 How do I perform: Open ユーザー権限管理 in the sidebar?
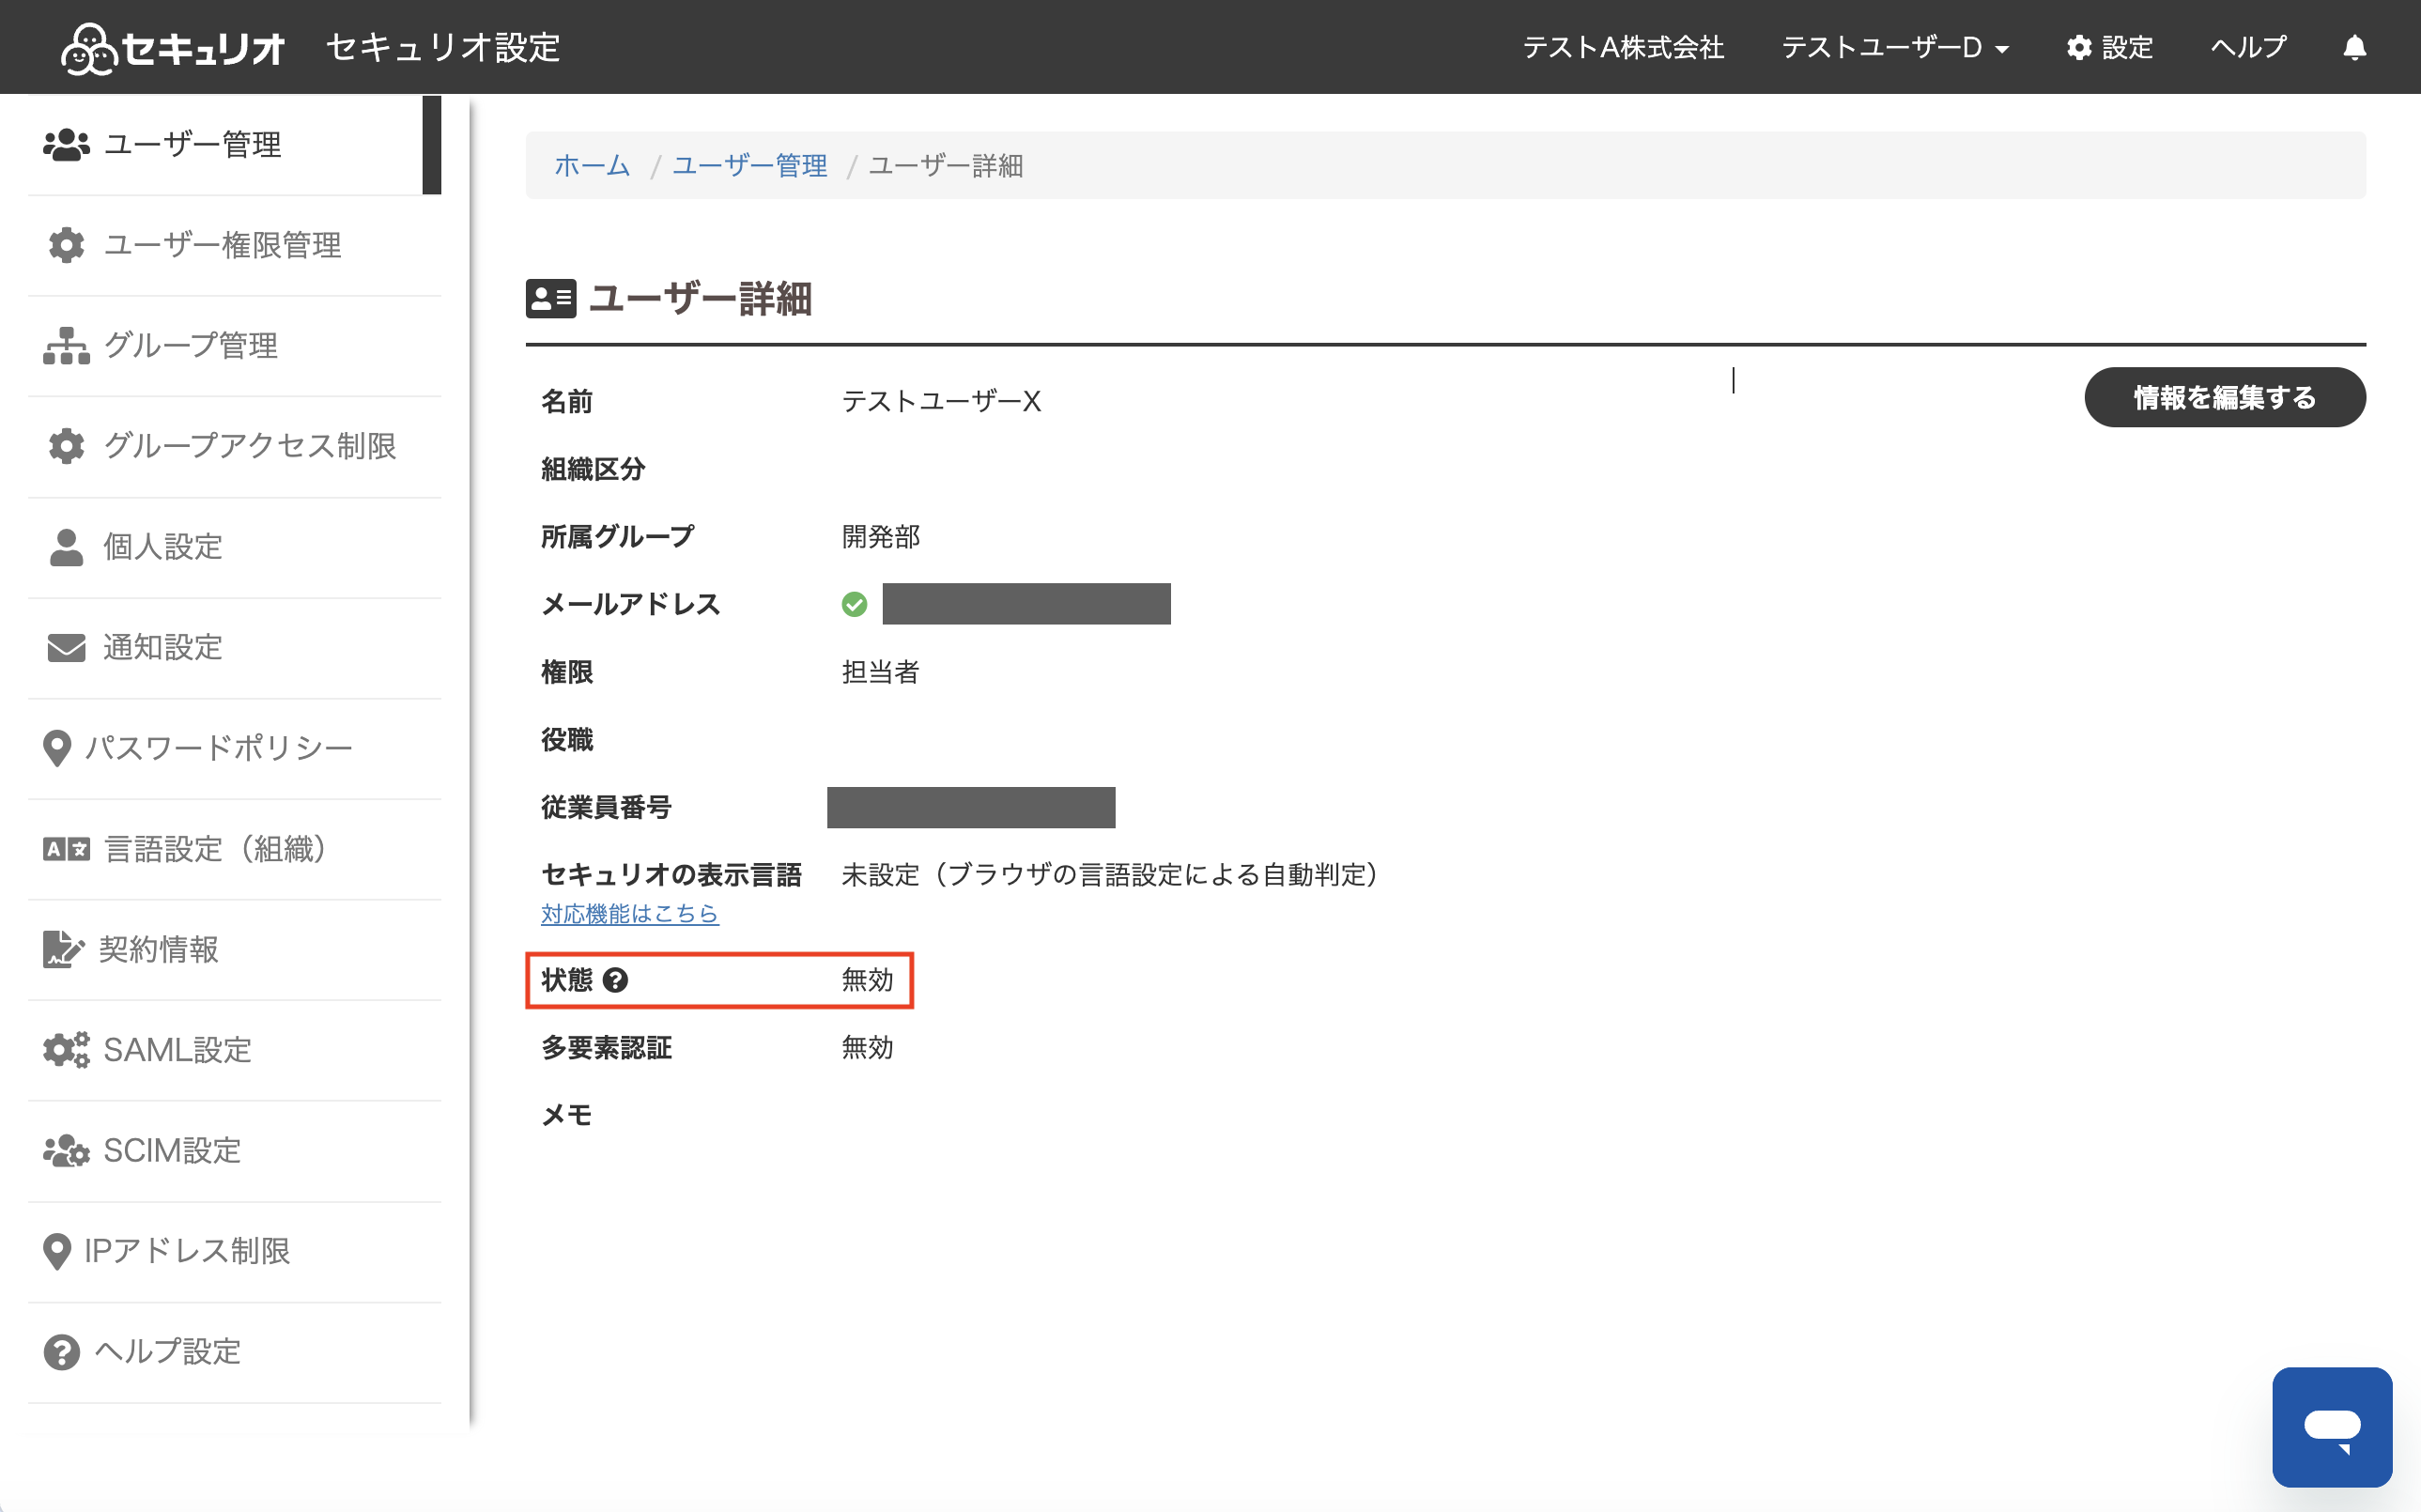pyautogui.click(x=234, y=245)
